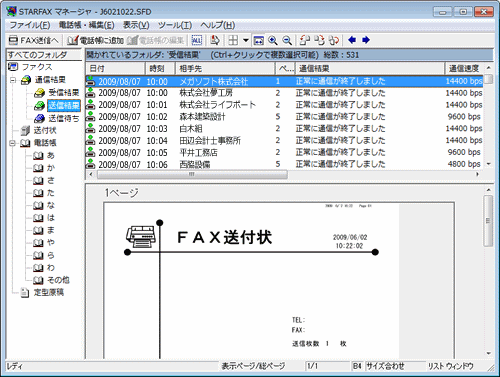Viewport: 500px width, 377px height.
Task: Click the rotate page right icon
Action: coord(319,41)
